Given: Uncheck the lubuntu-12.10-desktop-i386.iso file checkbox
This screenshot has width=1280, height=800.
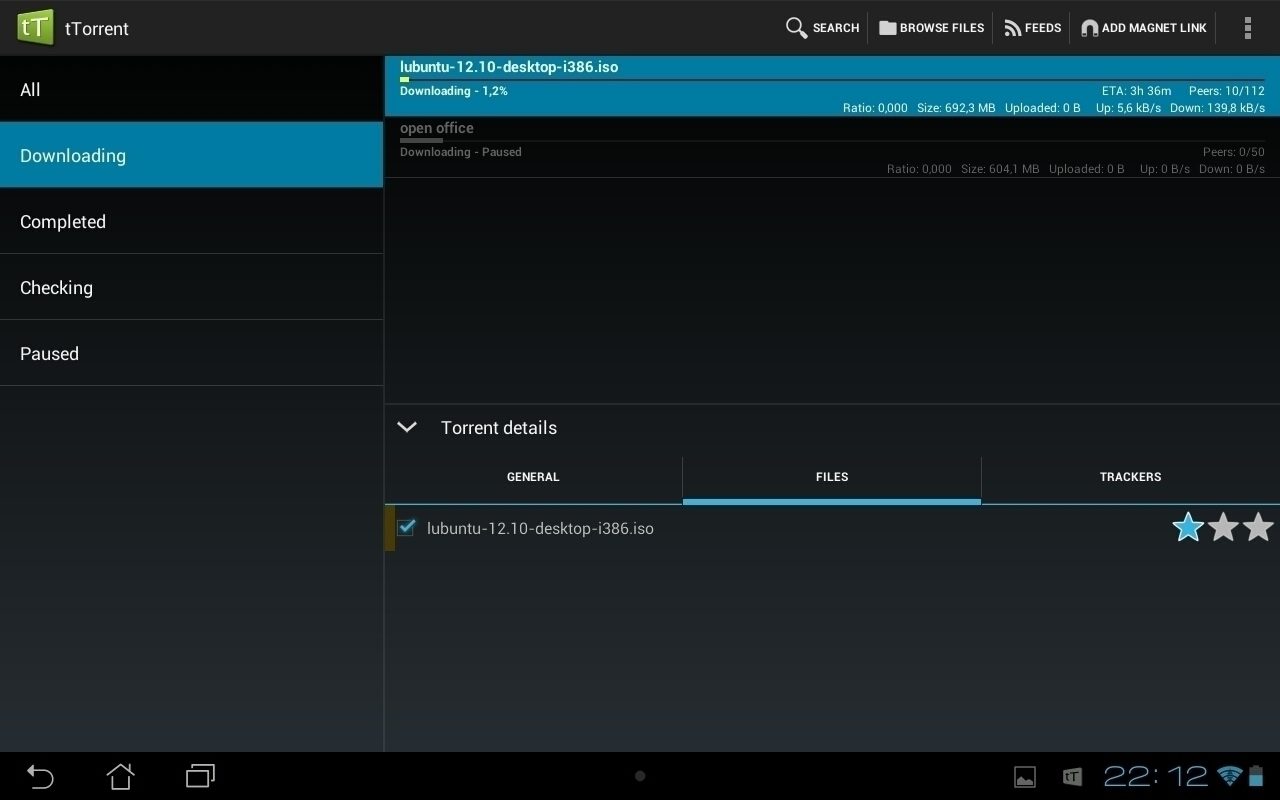Looking at the screenshot, I should 406,527.
